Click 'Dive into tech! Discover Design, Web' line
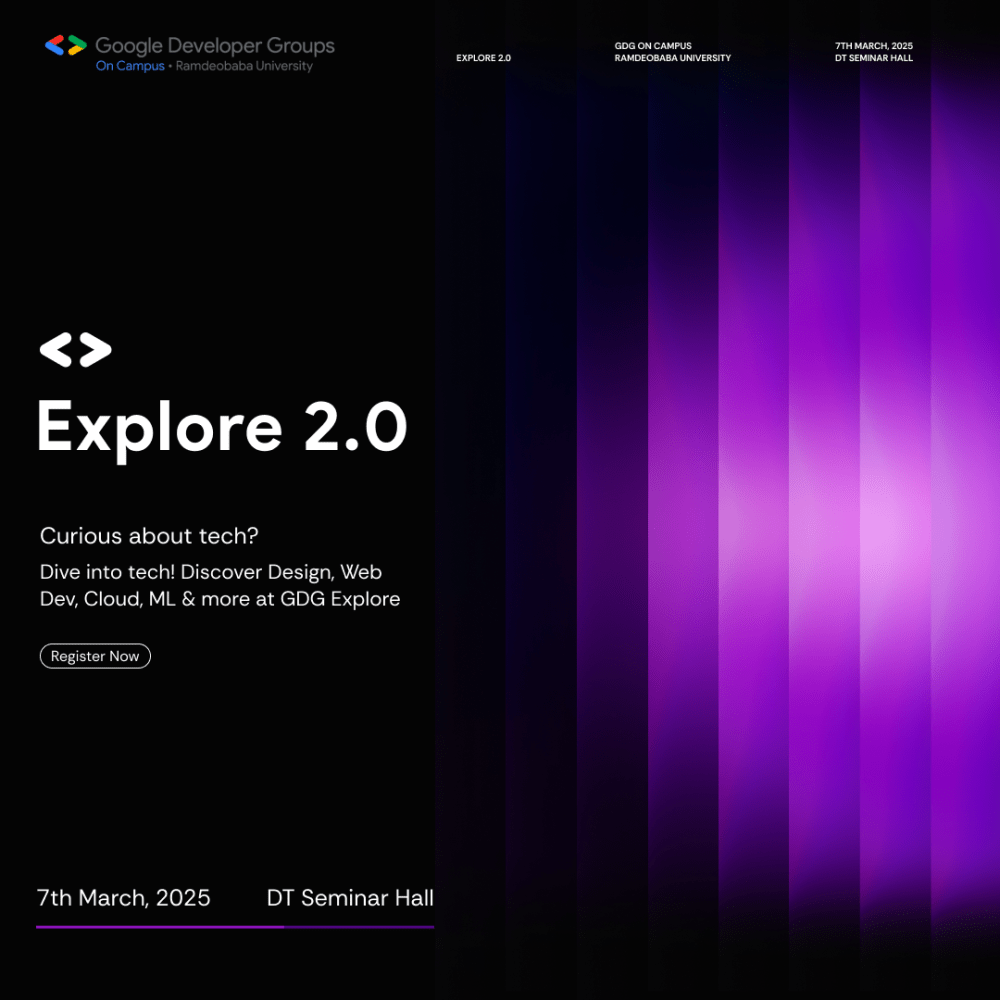This screenshot has width=1000, height=1000. (x=210, y=572)
